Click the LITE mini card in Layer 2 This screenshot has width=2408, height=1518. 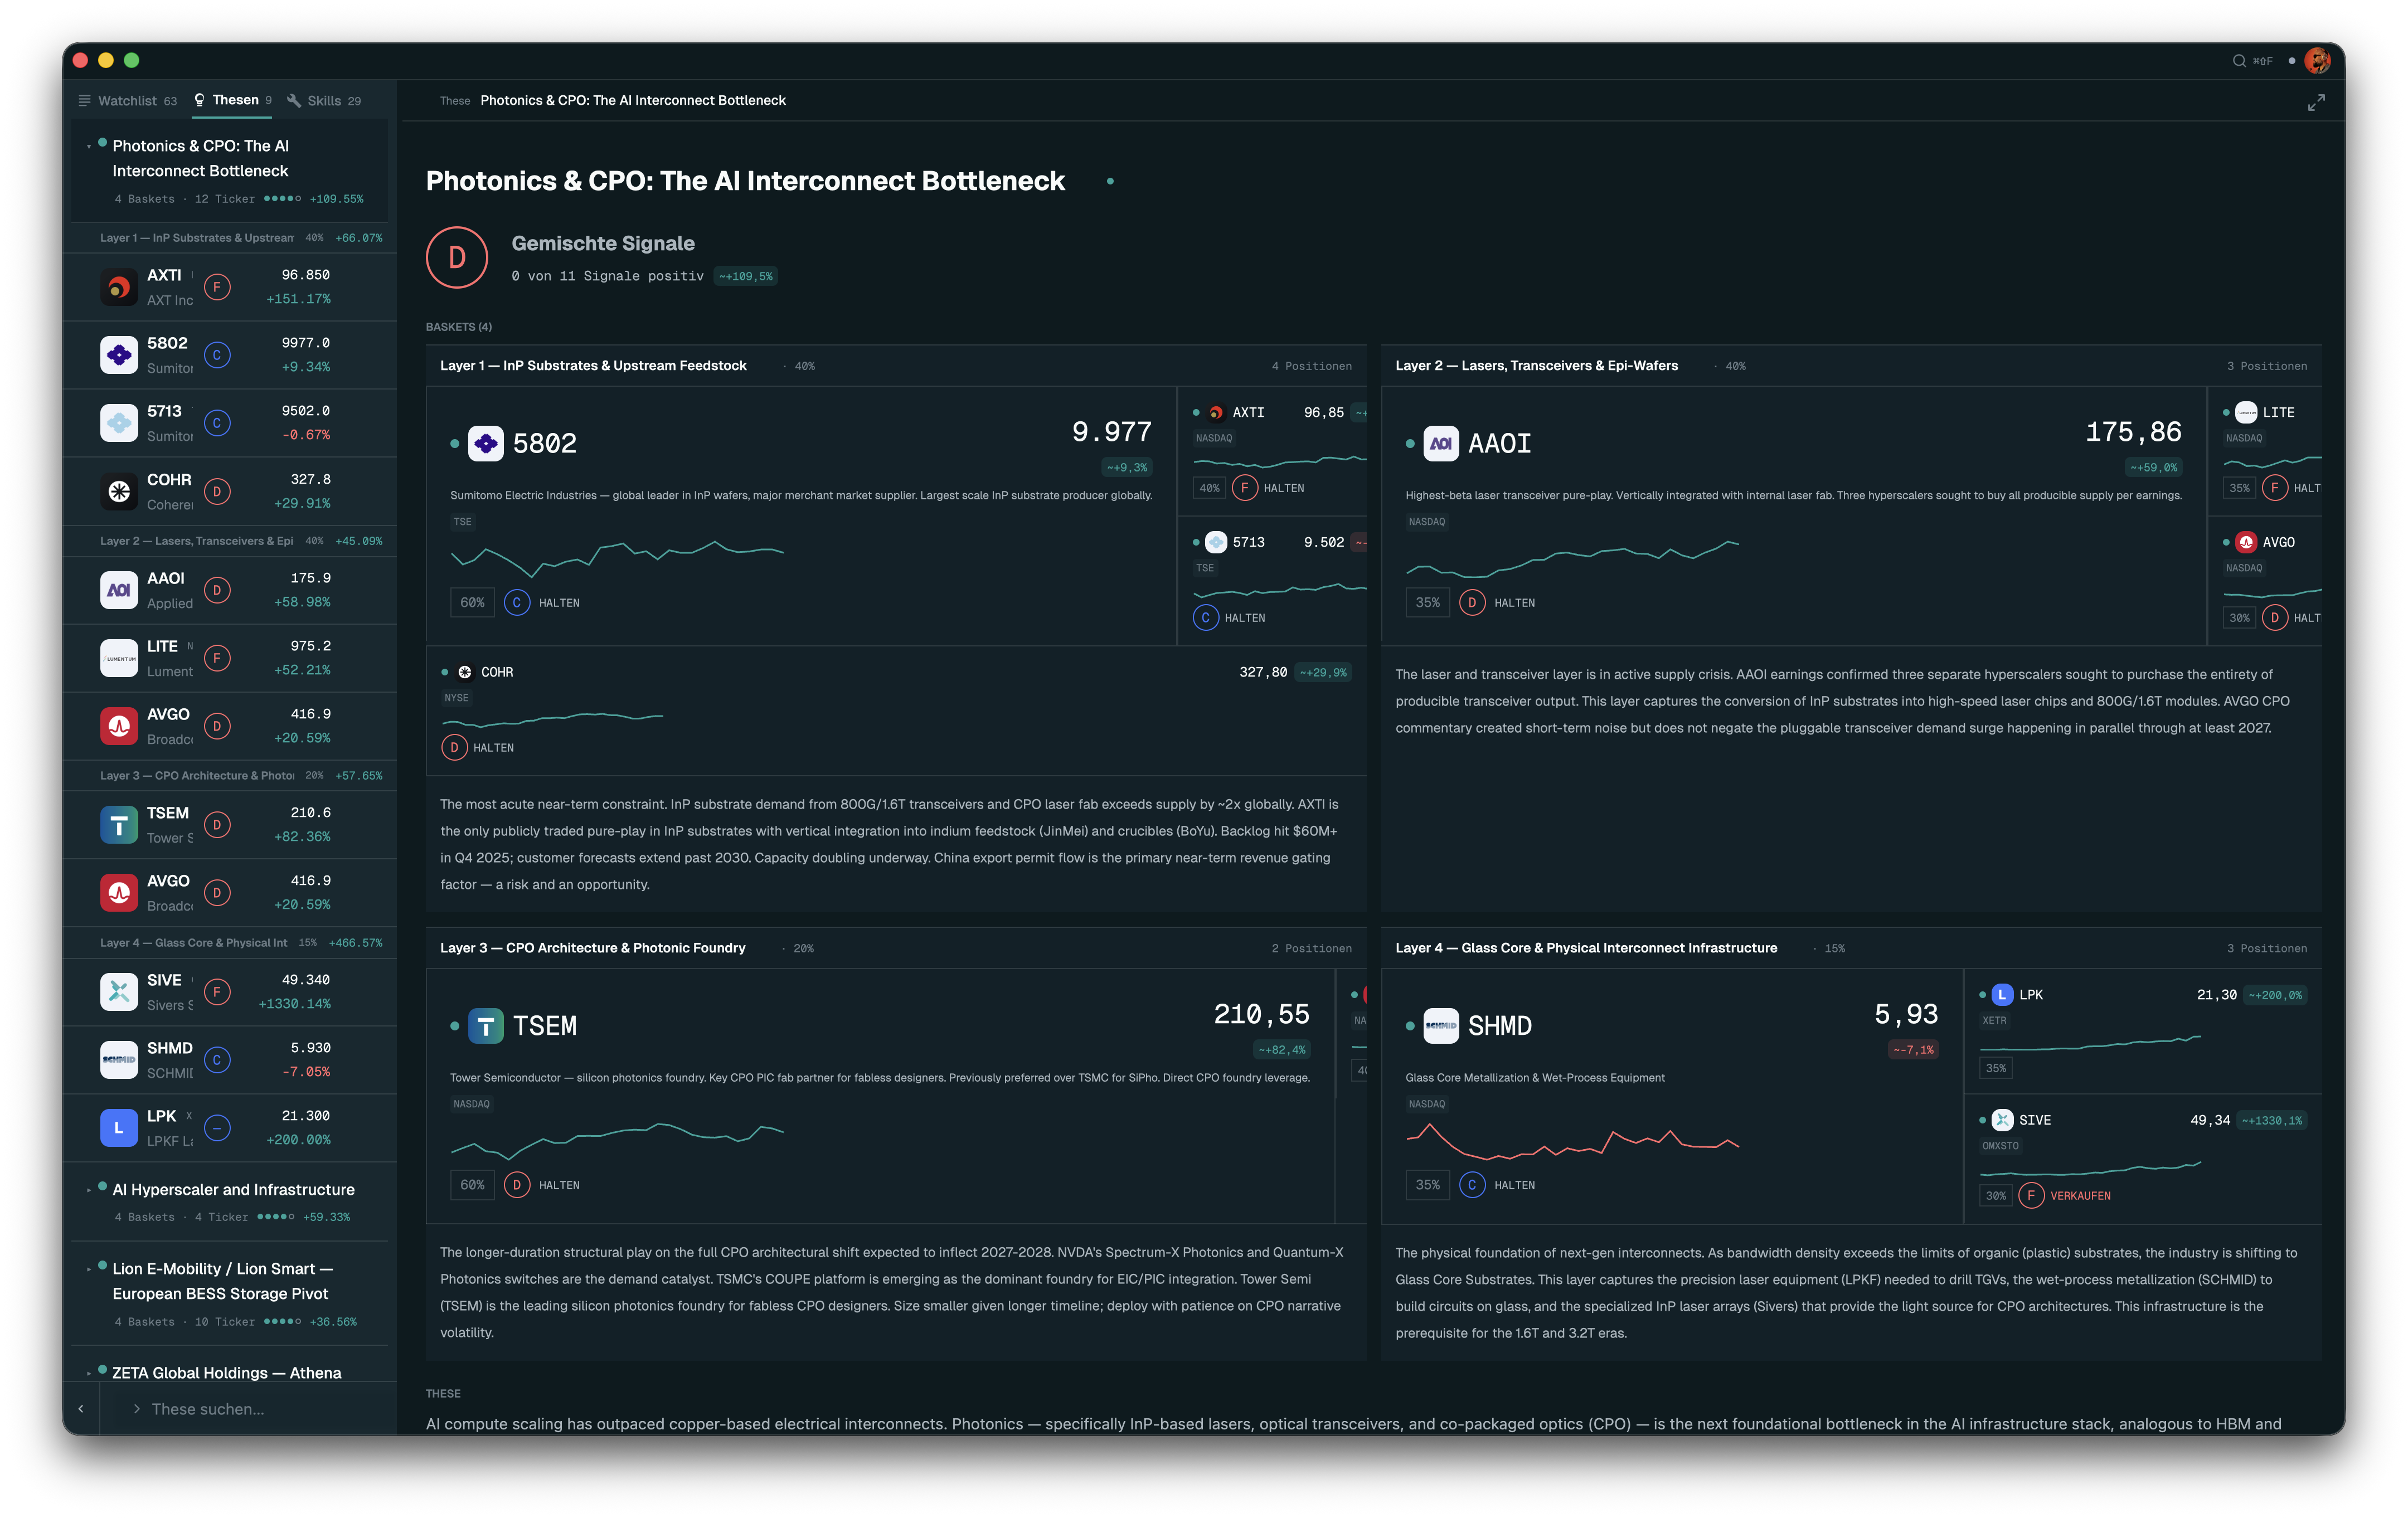point(2265,451)
